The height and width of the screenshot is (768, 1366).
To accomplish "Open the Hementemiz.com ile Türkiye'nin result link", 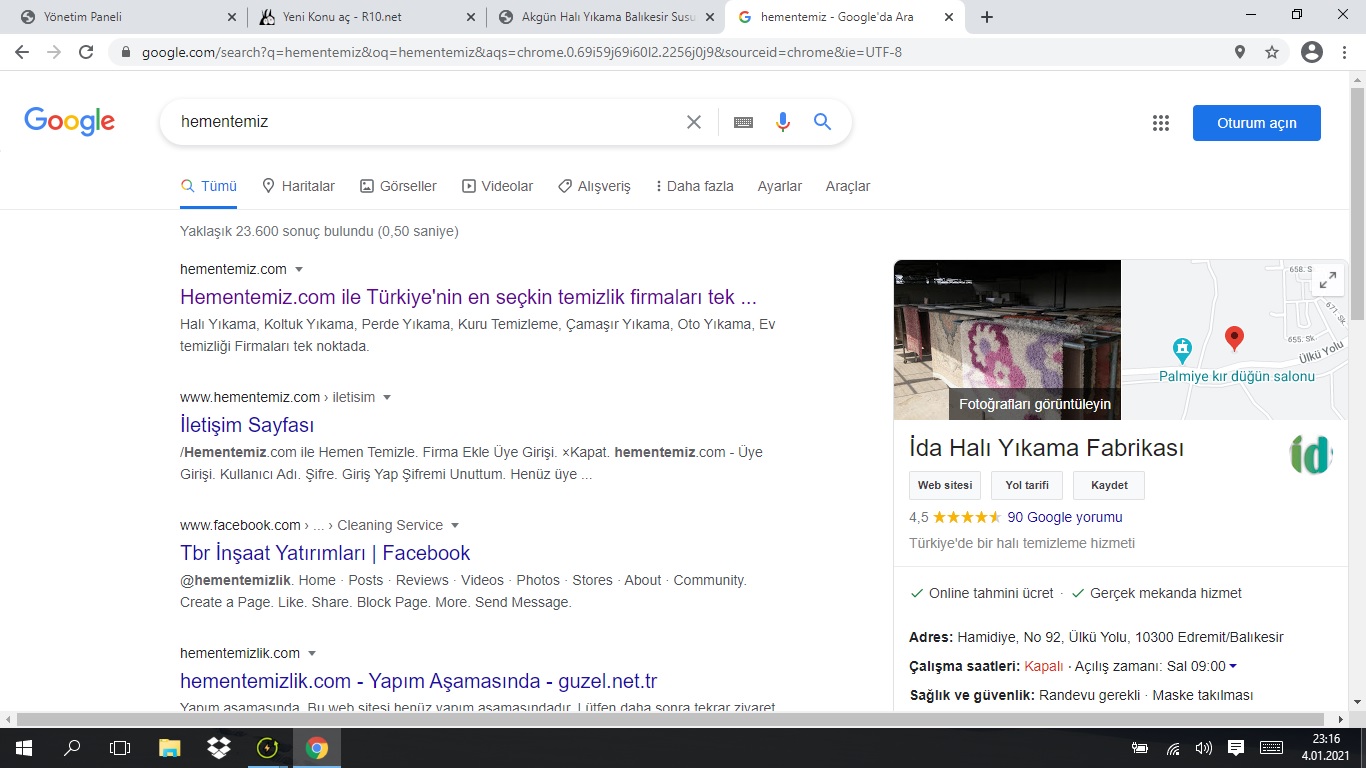I will pyautogui.click(x=468, y=297).
